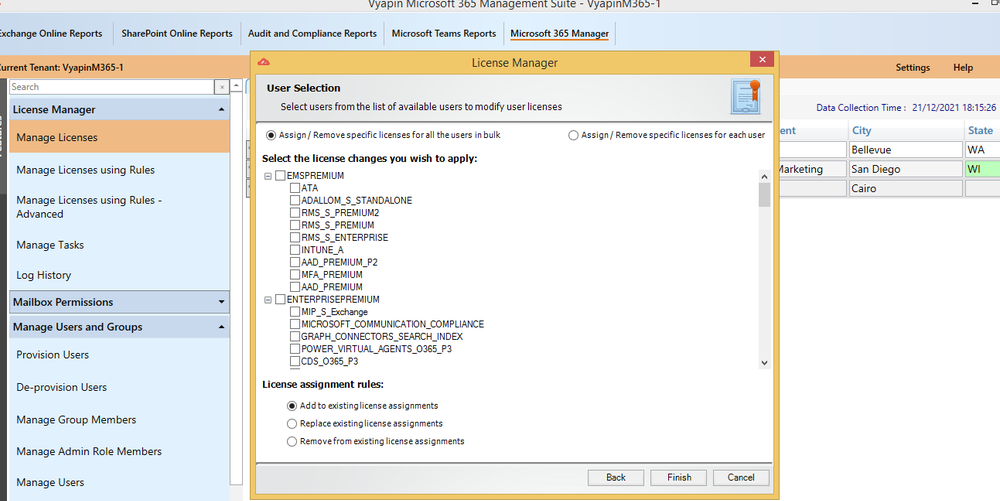This screenshot has width=1000, height=501.
Task: Check the RMS_S_PREMIUM2 checkbox
Action: click(295, 213)
